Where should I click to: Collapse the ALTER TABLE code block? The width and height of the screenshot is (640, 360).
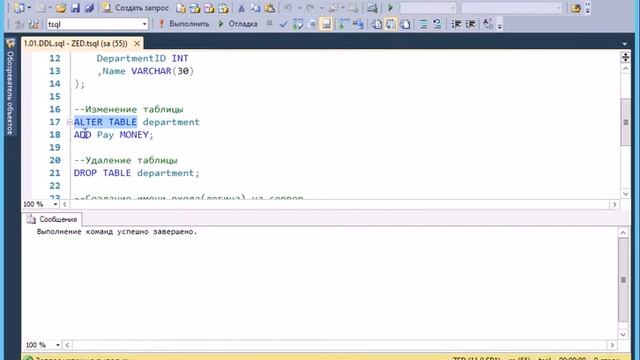point(69,122)
